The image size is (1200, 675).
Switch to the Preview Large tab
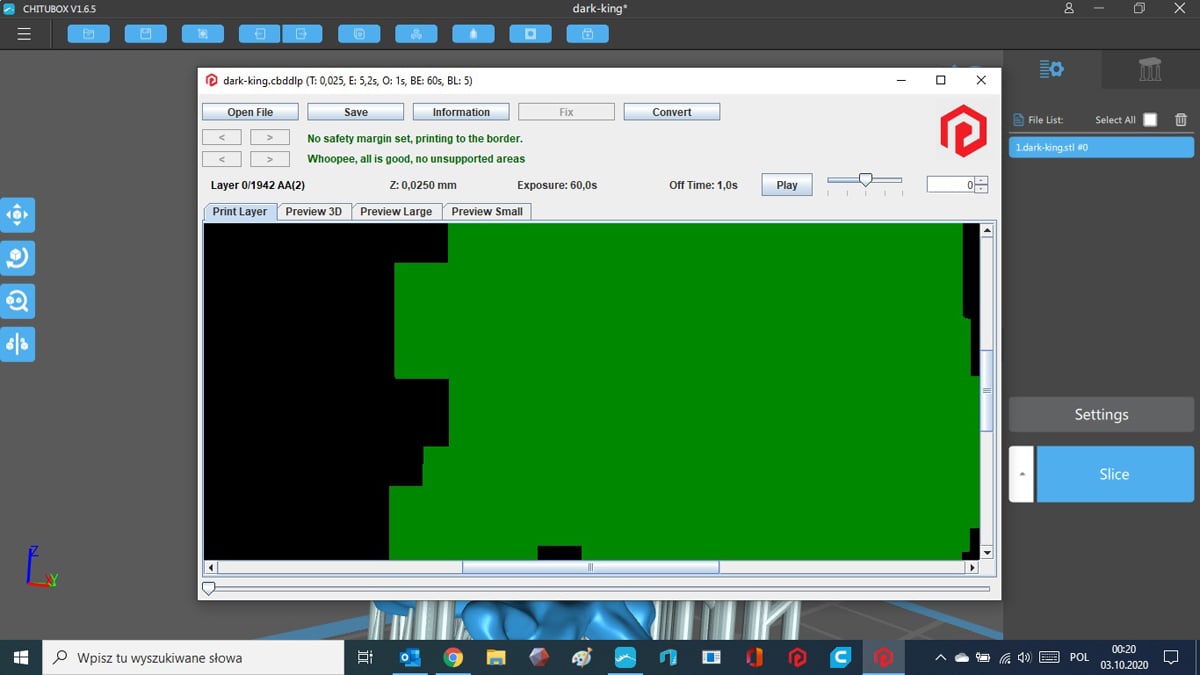[396, 212]
